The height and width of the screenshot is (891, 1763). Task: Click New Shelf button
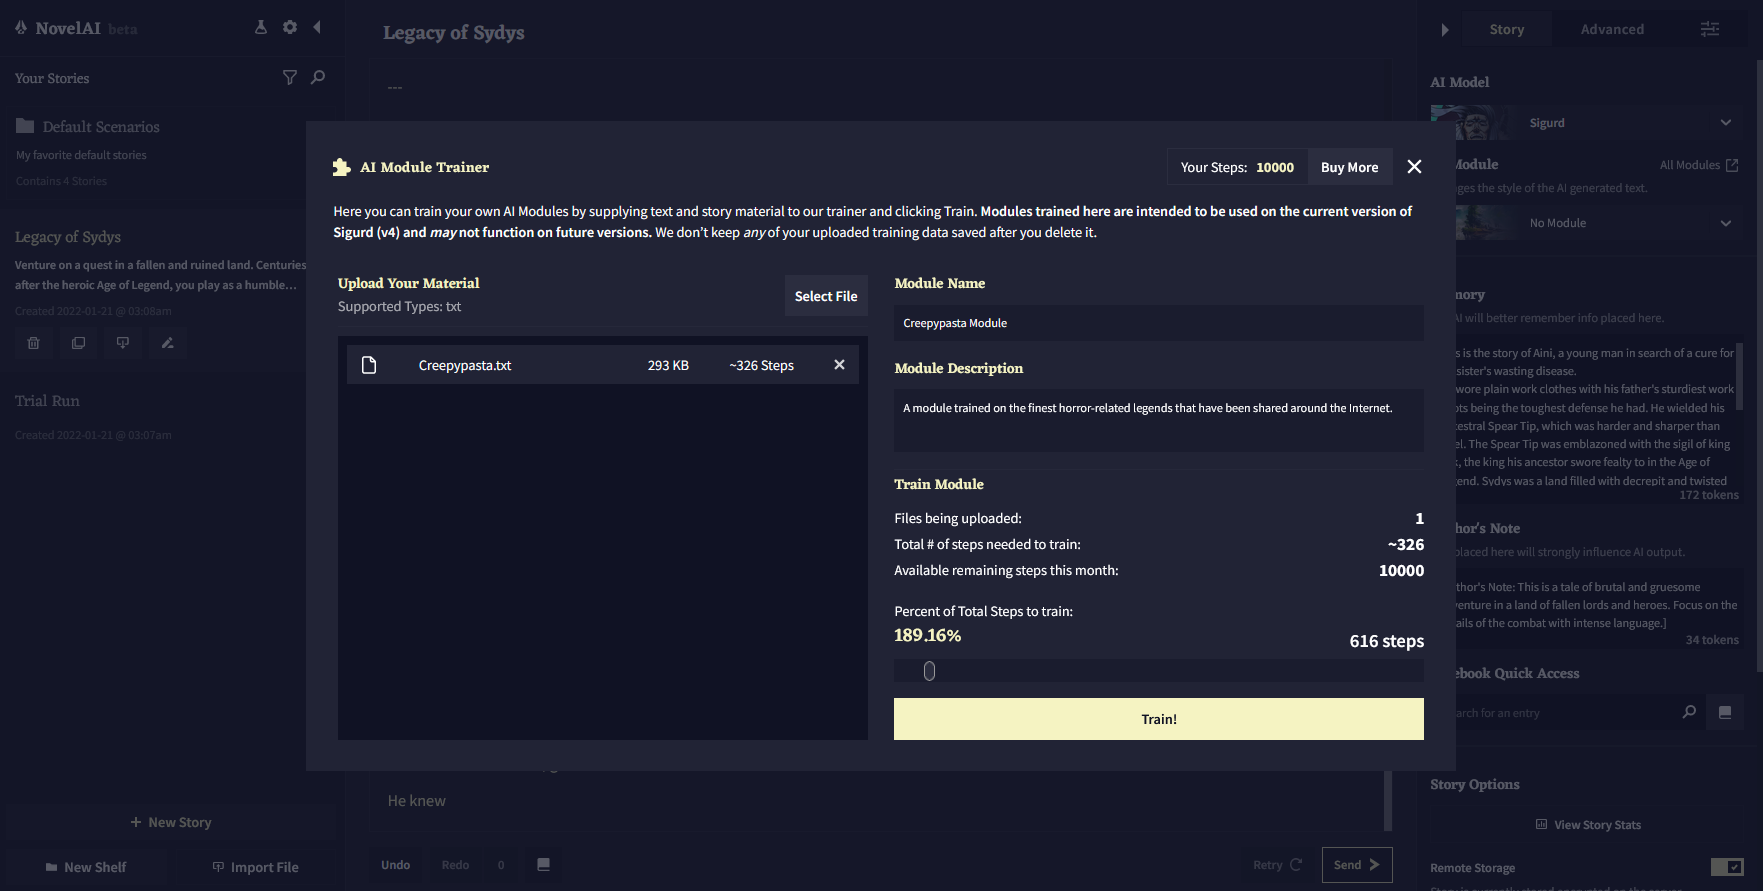[x=86, y=867]
